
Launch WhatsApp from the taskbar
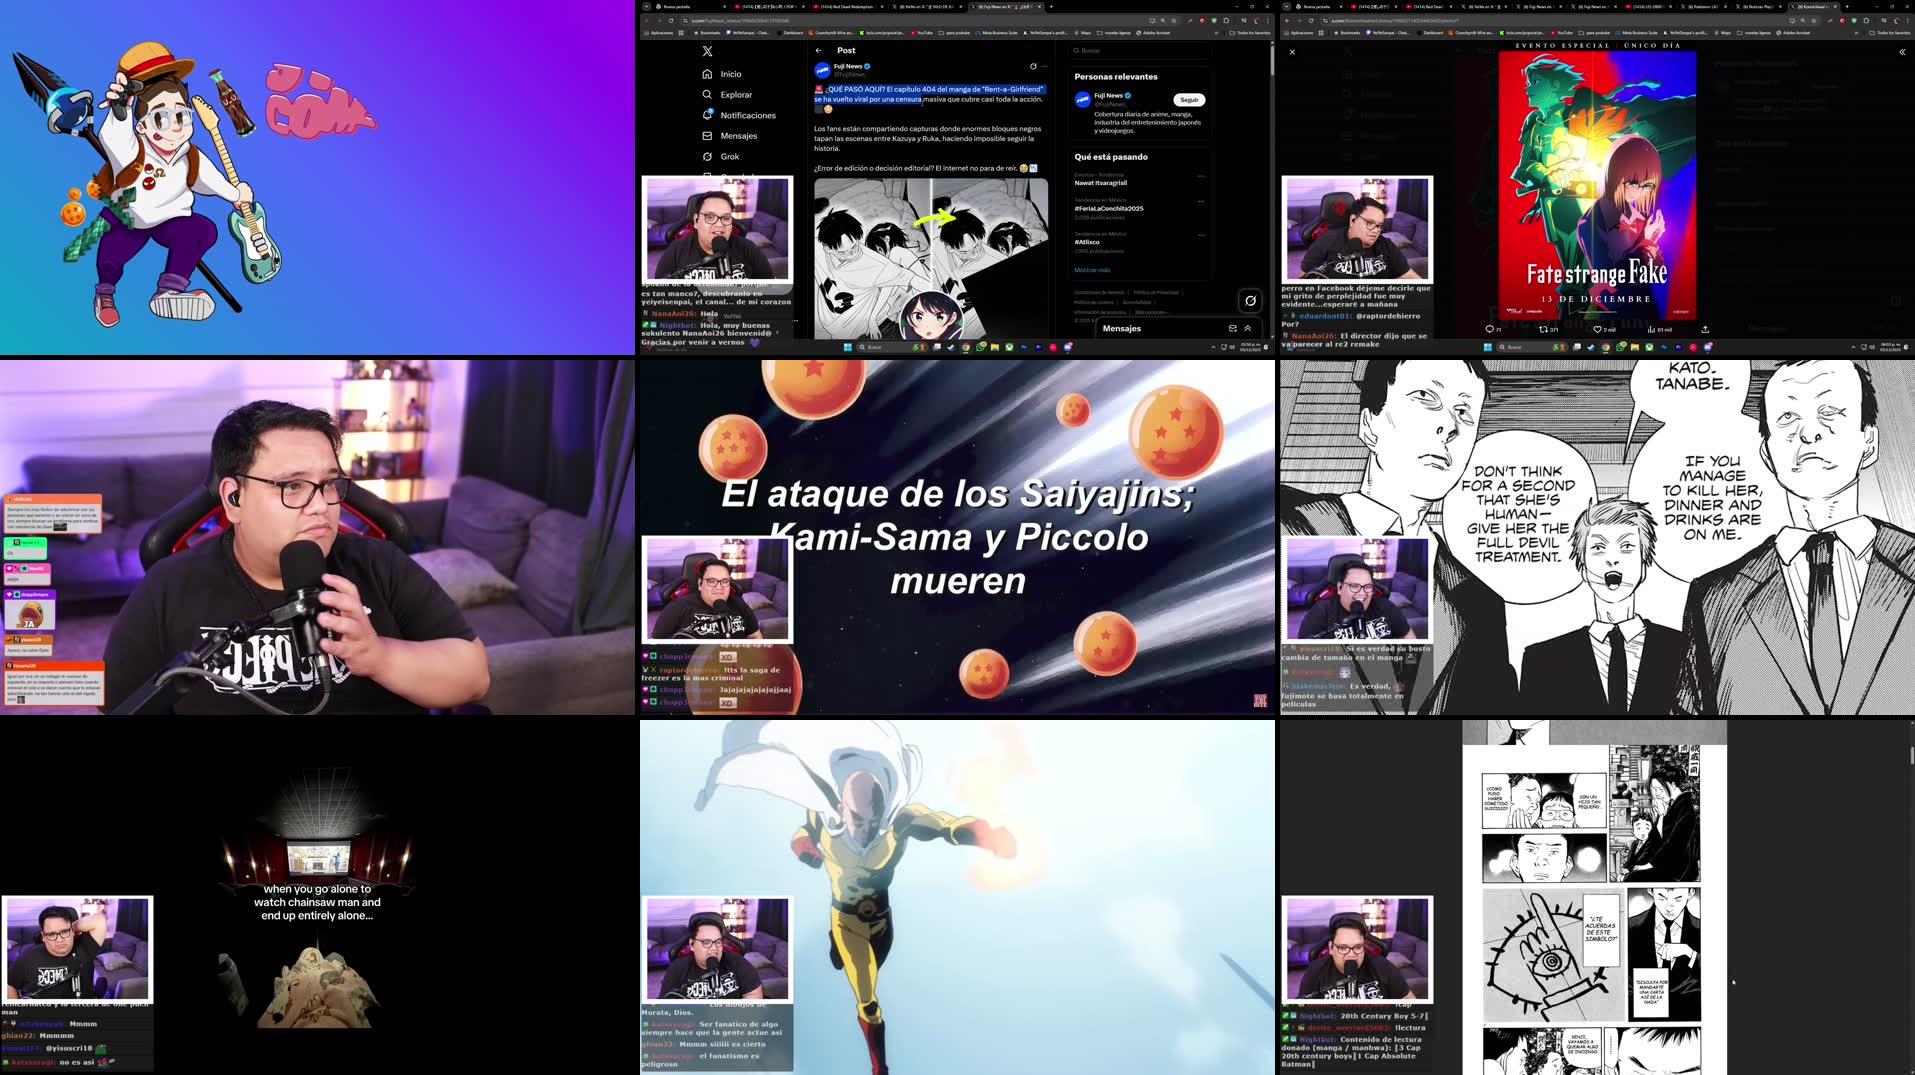[980, 347]
